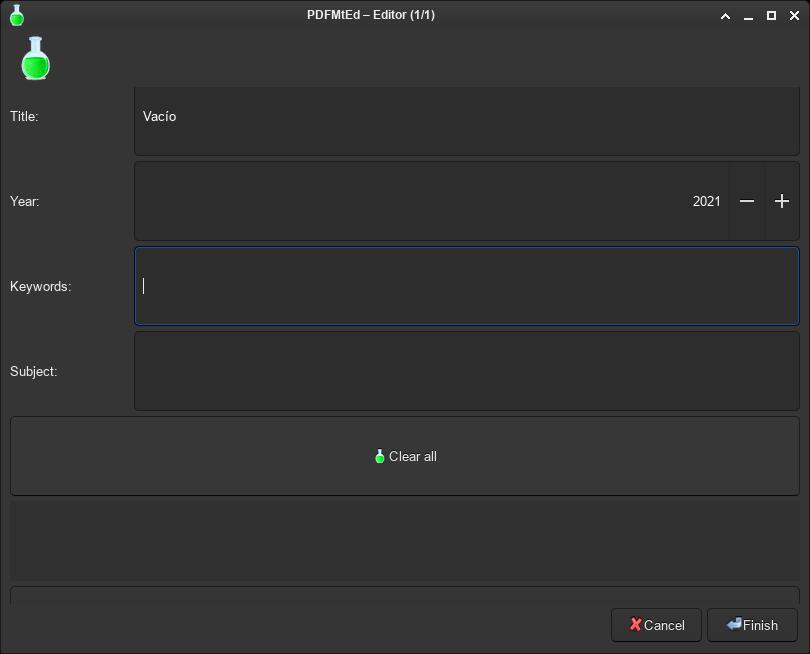Click the Subject text field
Screen dimensions: 810x654
[x=466, y=371]
